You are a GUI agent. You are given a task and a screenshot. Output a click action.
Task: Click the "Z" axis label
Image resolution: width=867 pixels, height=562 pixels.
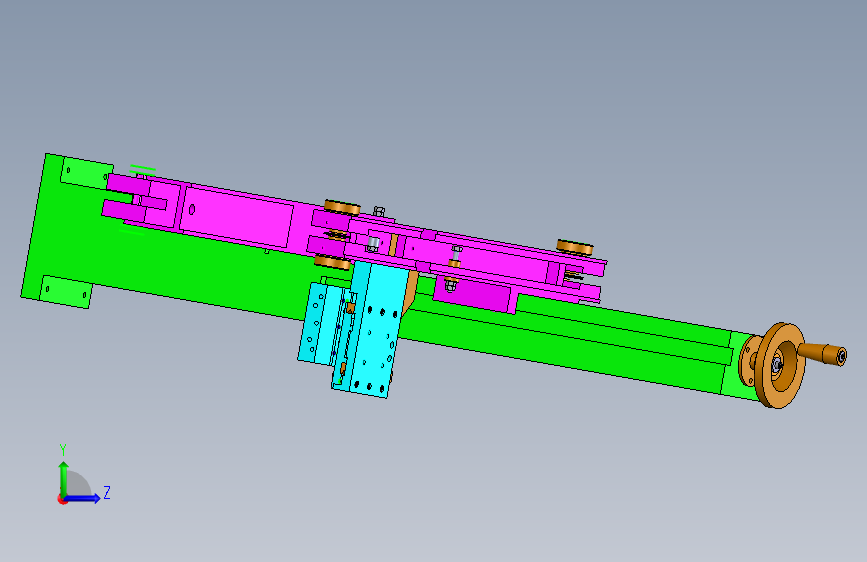pos(107,492)
